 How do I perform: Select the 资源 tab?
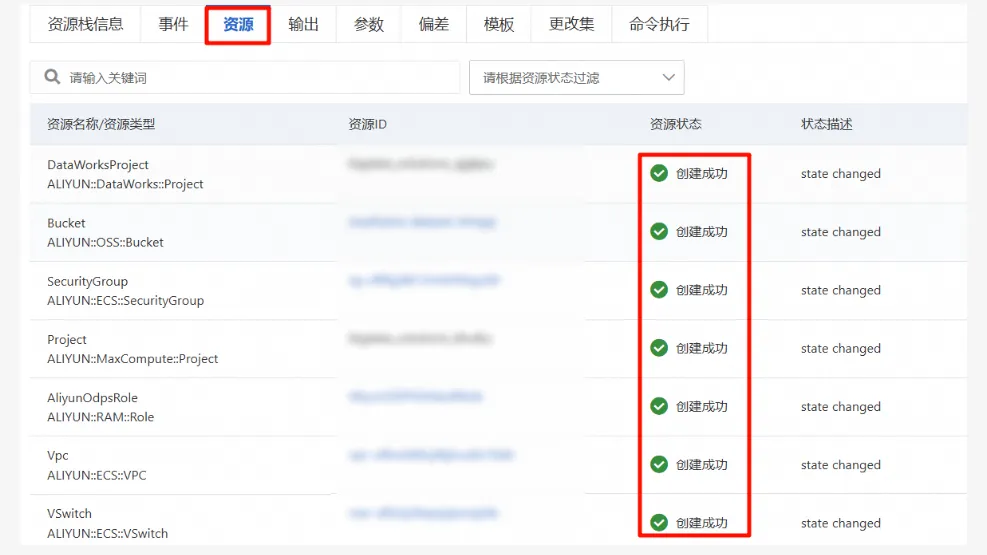tap(238, 25)
